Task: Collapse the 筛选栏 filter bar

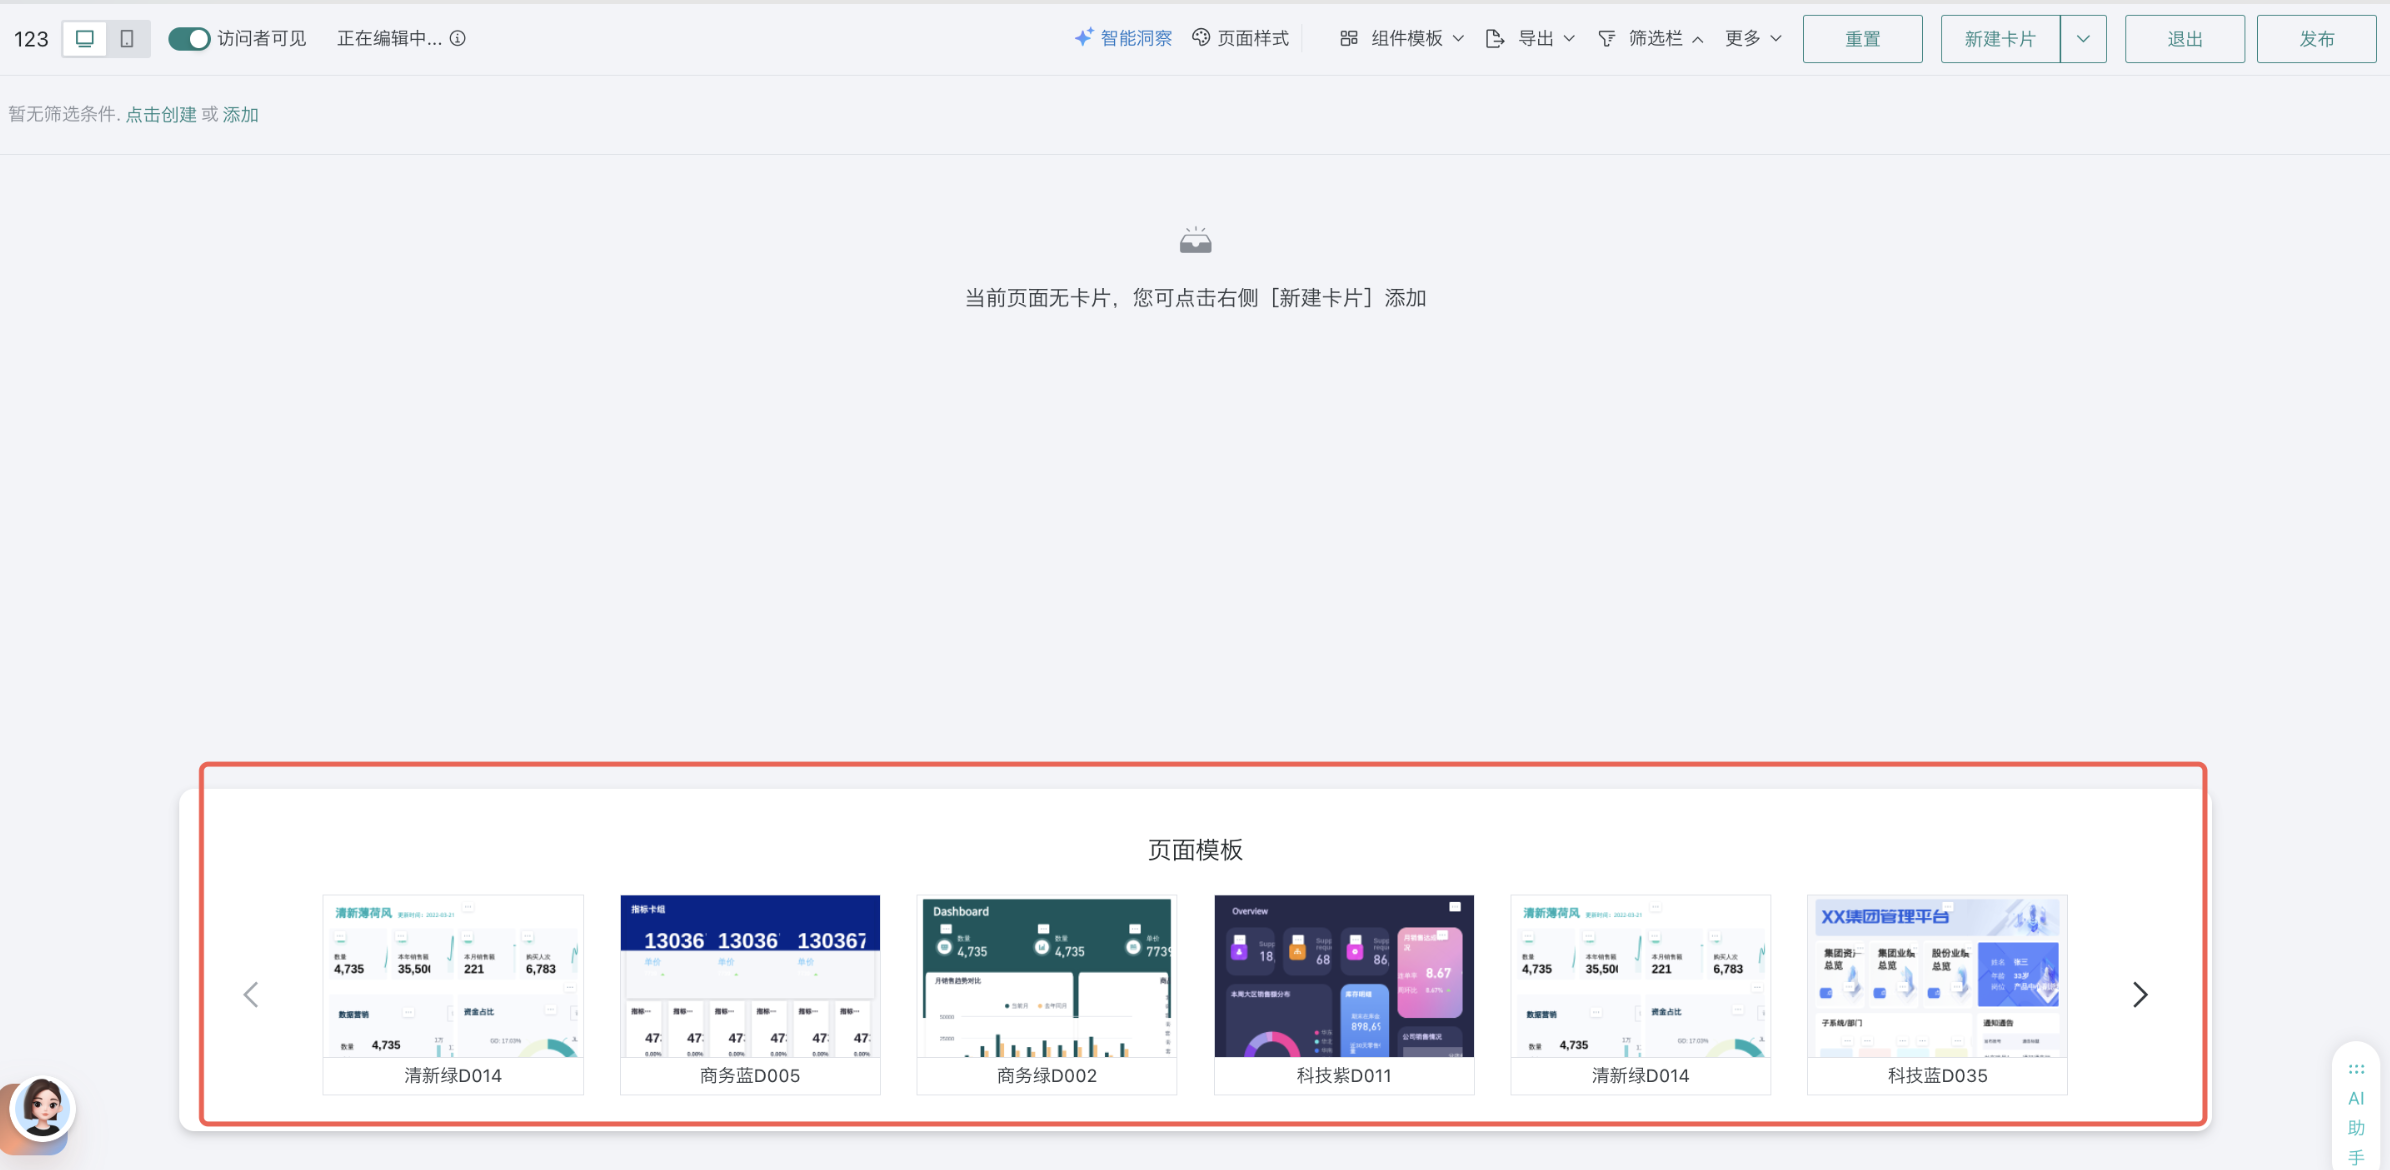Action: pyautogui.click(x=1651, y=38)
